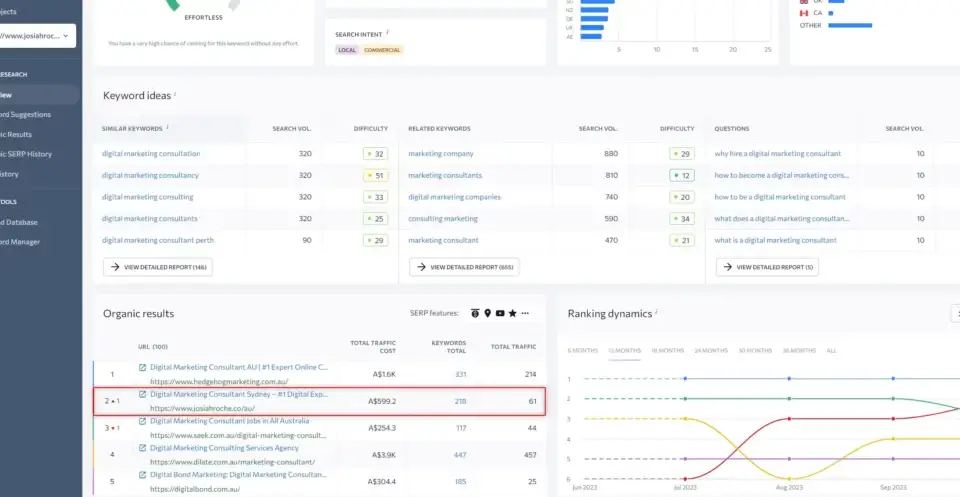The image size is (960, 497).
Task: Open keyword digital marketing consultation
Action: [x=151, y=154]
